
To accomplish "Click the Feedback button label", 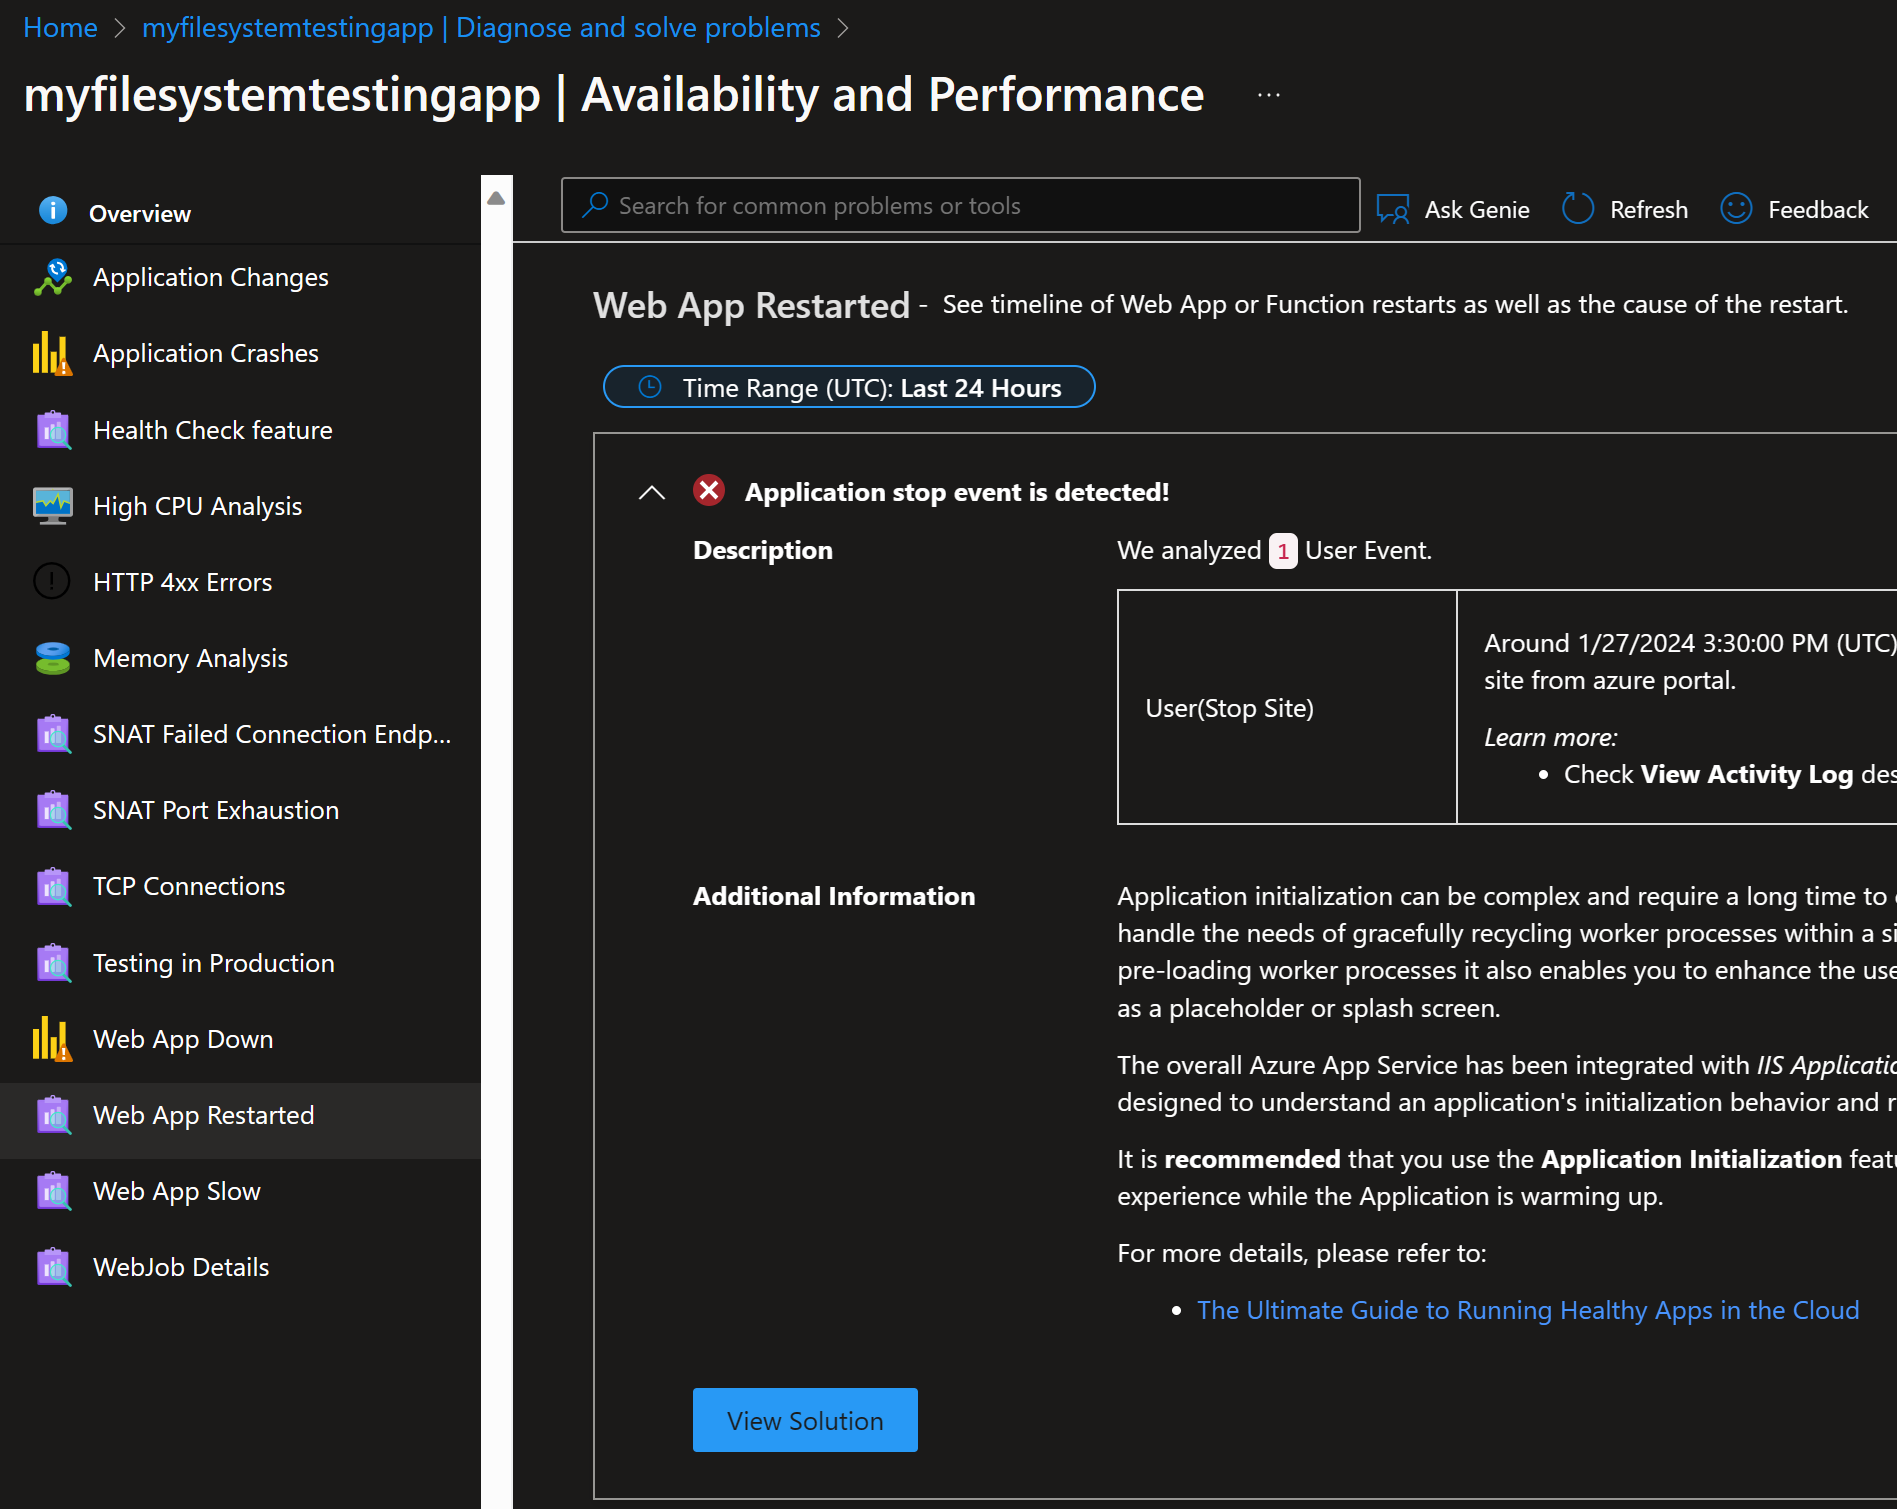I will pyautogui.click(x=1818, y=210).
